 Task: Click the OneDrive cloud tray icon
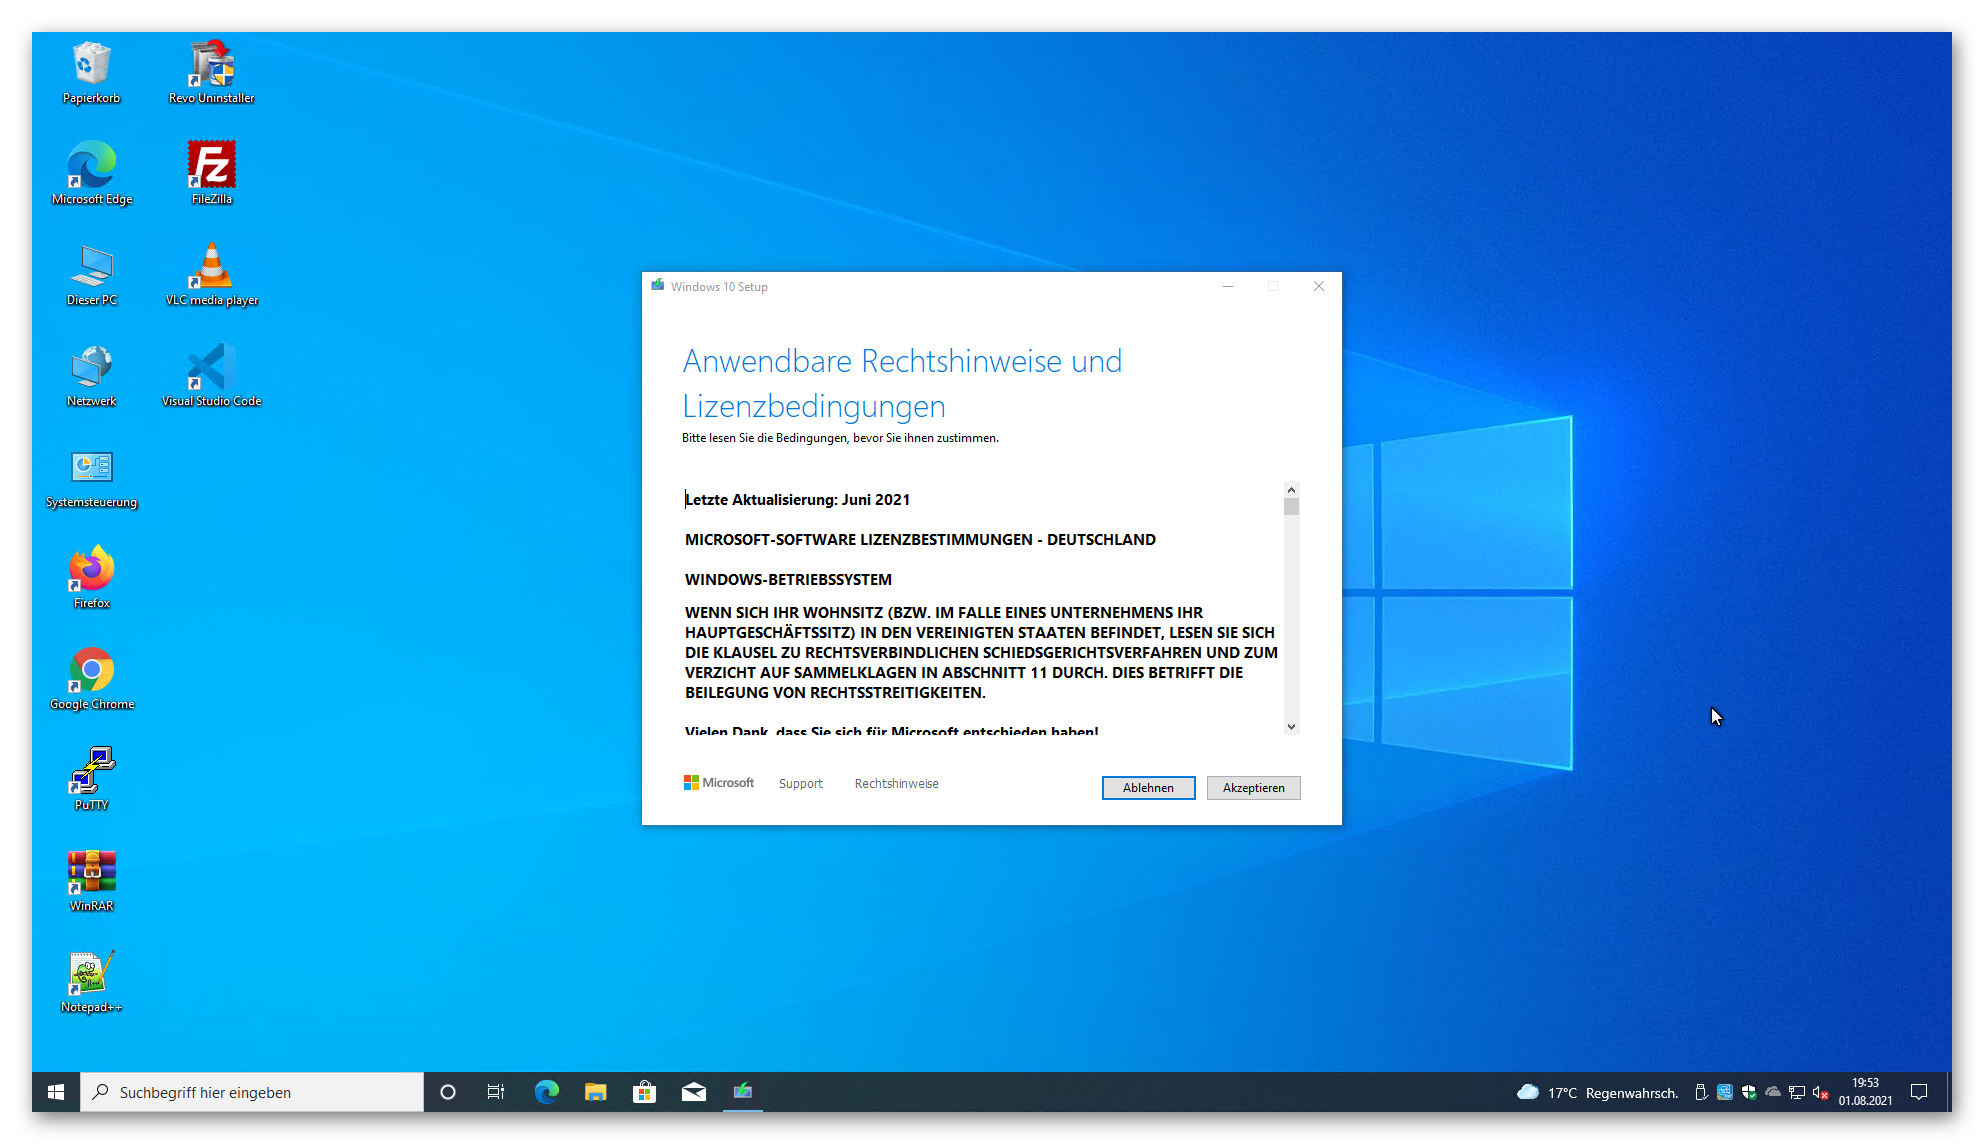click(x=1773, y=1092)
